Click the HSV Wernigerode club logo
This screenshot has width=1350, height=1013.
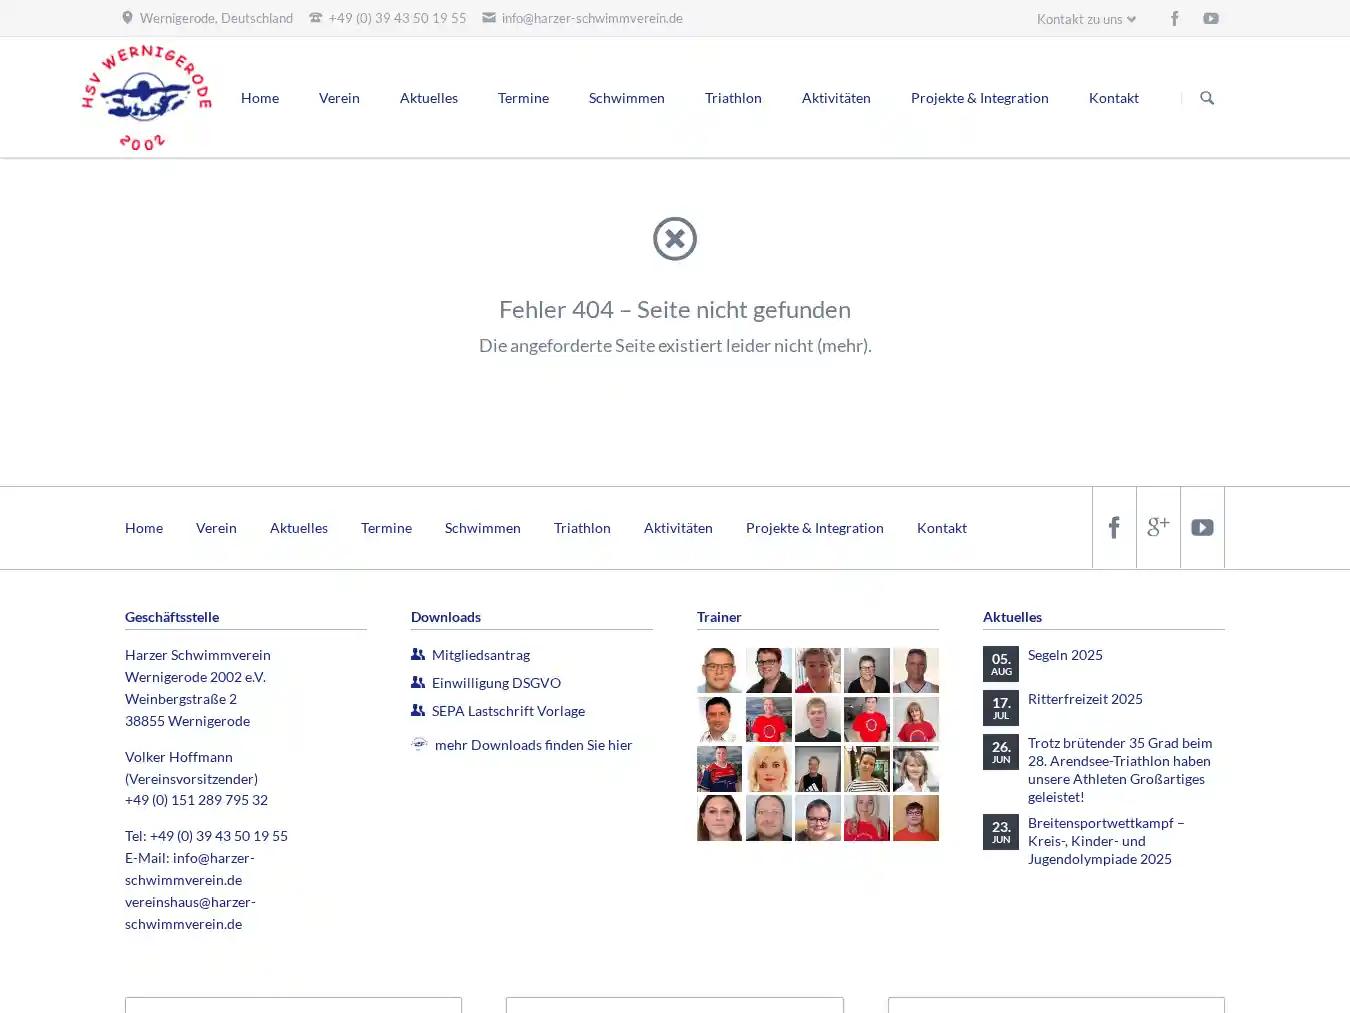(x=146, y=95)
